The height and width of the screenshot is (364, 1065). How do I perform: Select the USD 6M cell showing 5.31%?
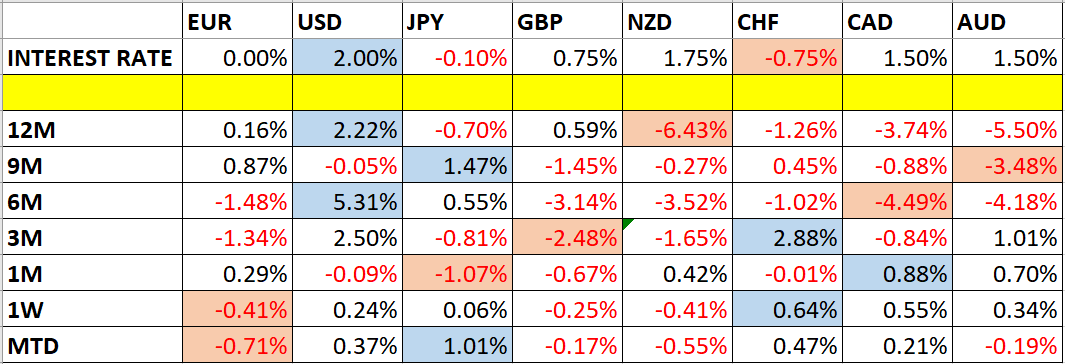346,202
